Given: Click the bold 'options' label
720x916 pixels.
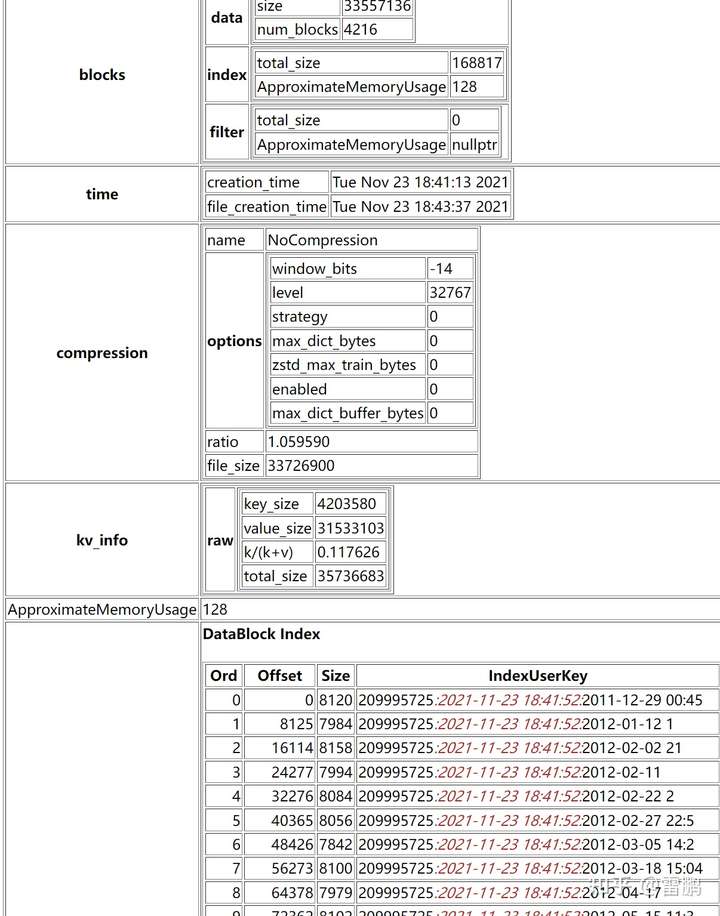Looking at the screenshot, I should (x=234, y=341).
